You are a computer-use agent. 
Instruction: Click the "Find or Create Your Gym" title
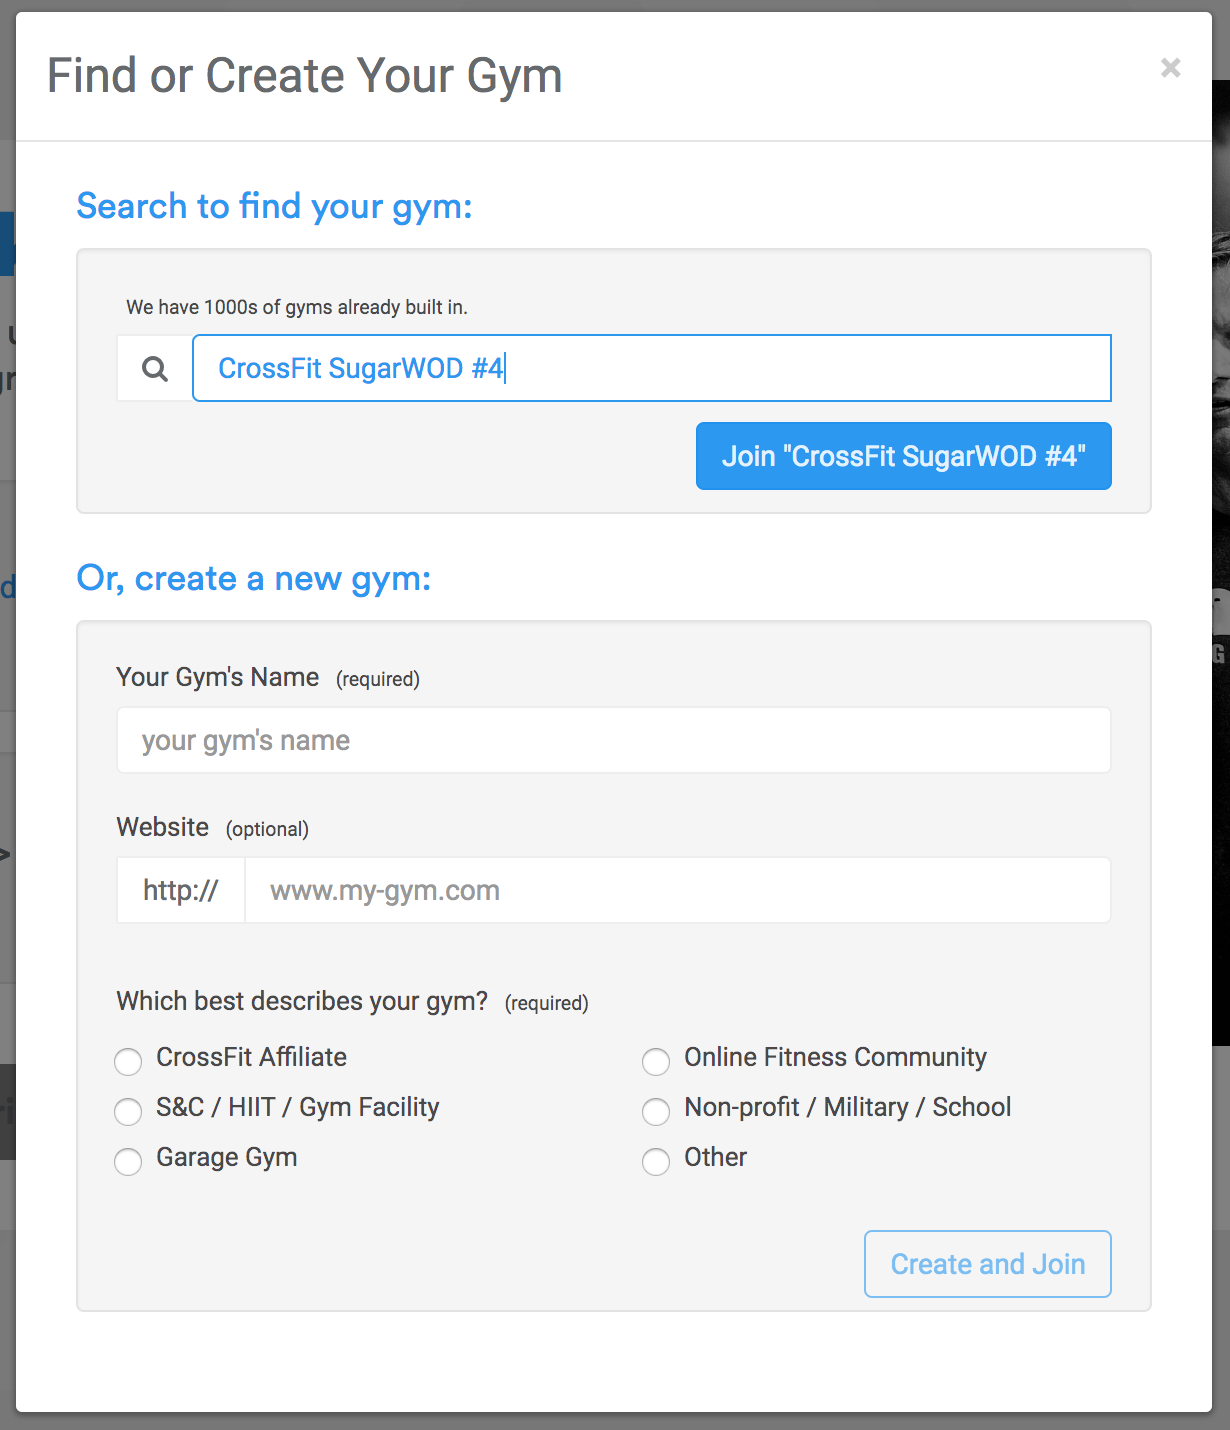(305, 76)
